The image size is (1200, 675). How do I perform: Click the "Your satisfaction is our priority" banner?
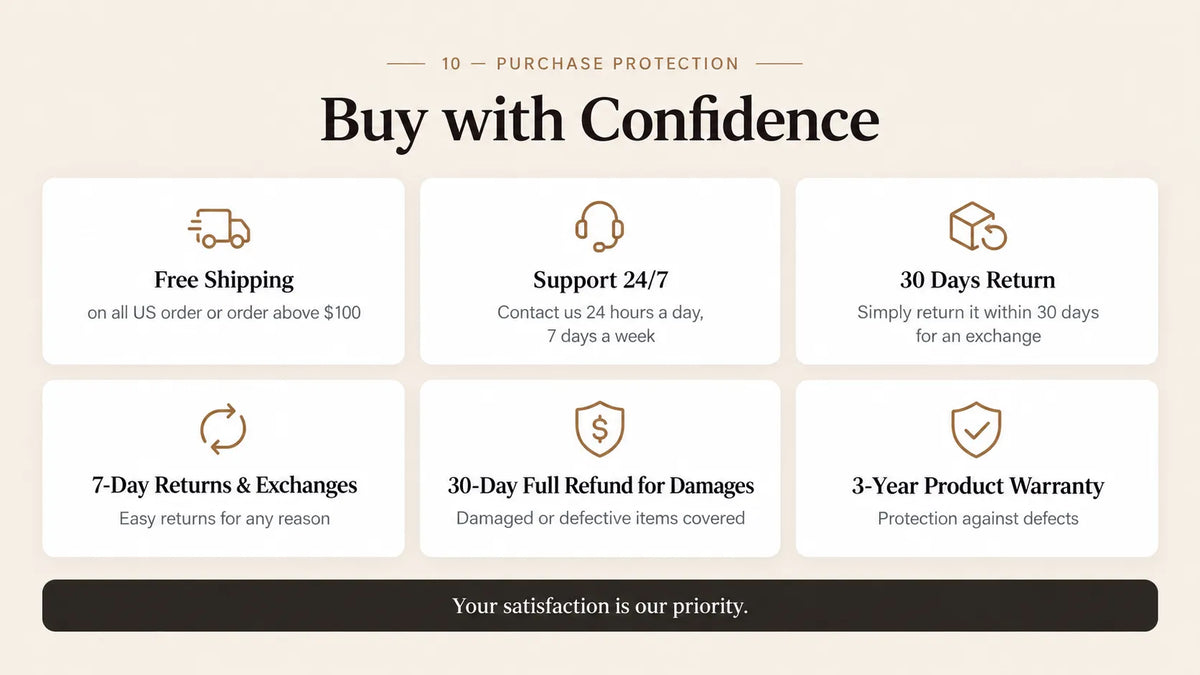(x=600, y=606)
